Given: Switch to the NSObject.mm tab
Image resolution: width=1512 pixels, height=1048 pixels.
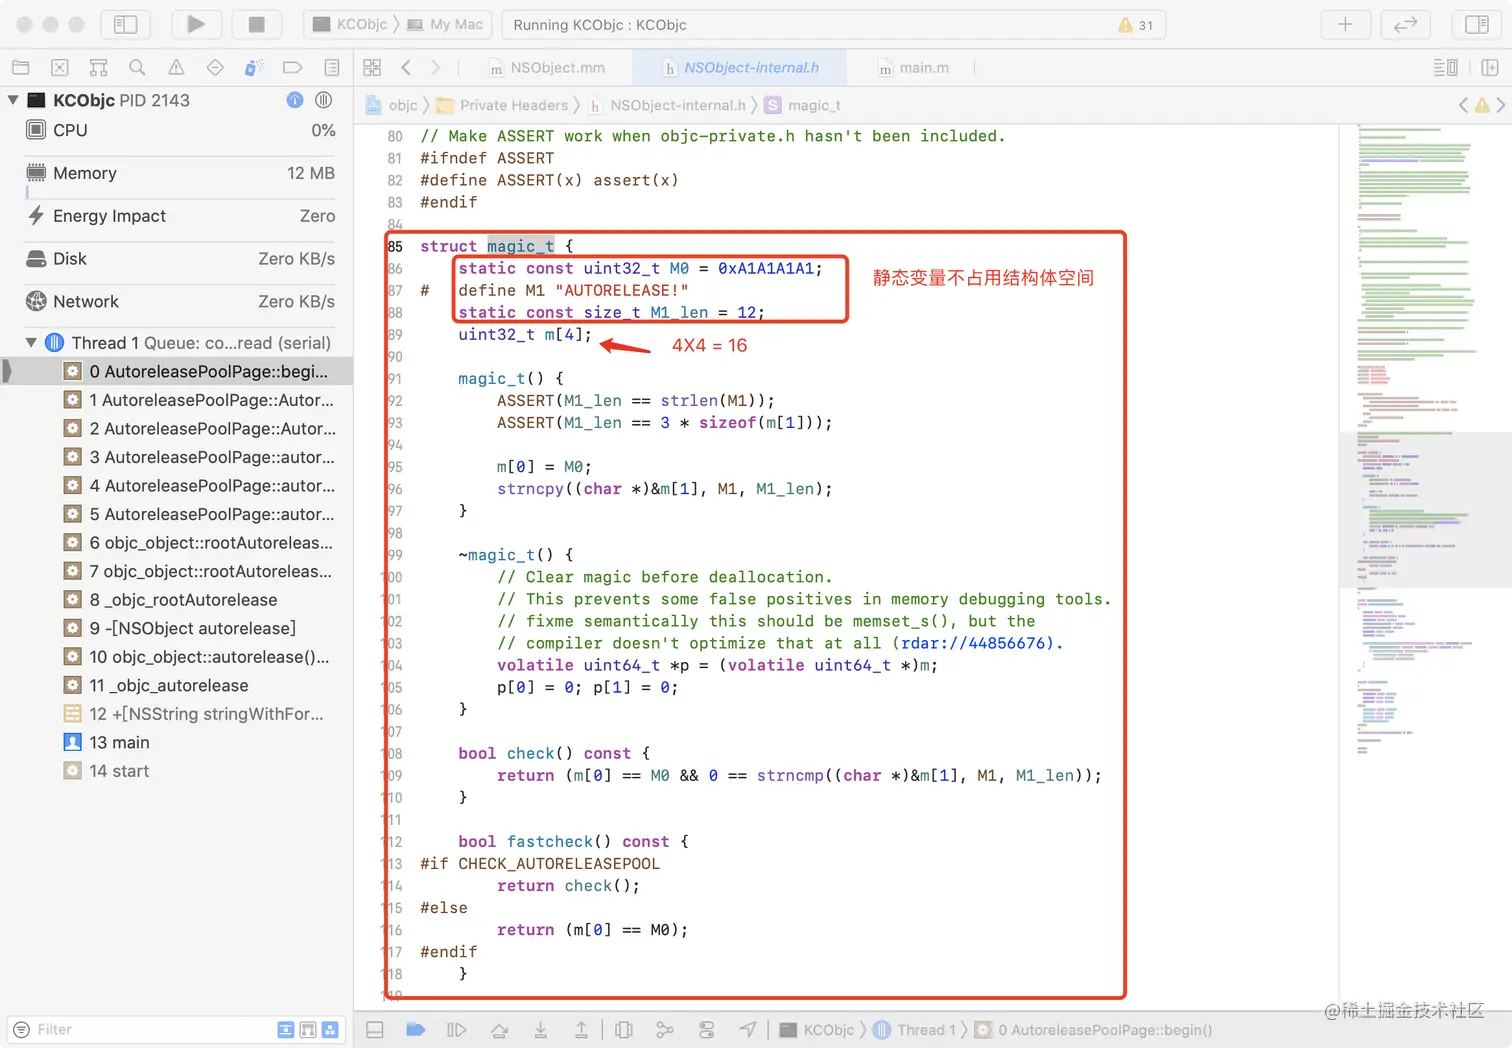Looking at the screenshot, I should tap(547, 68).
